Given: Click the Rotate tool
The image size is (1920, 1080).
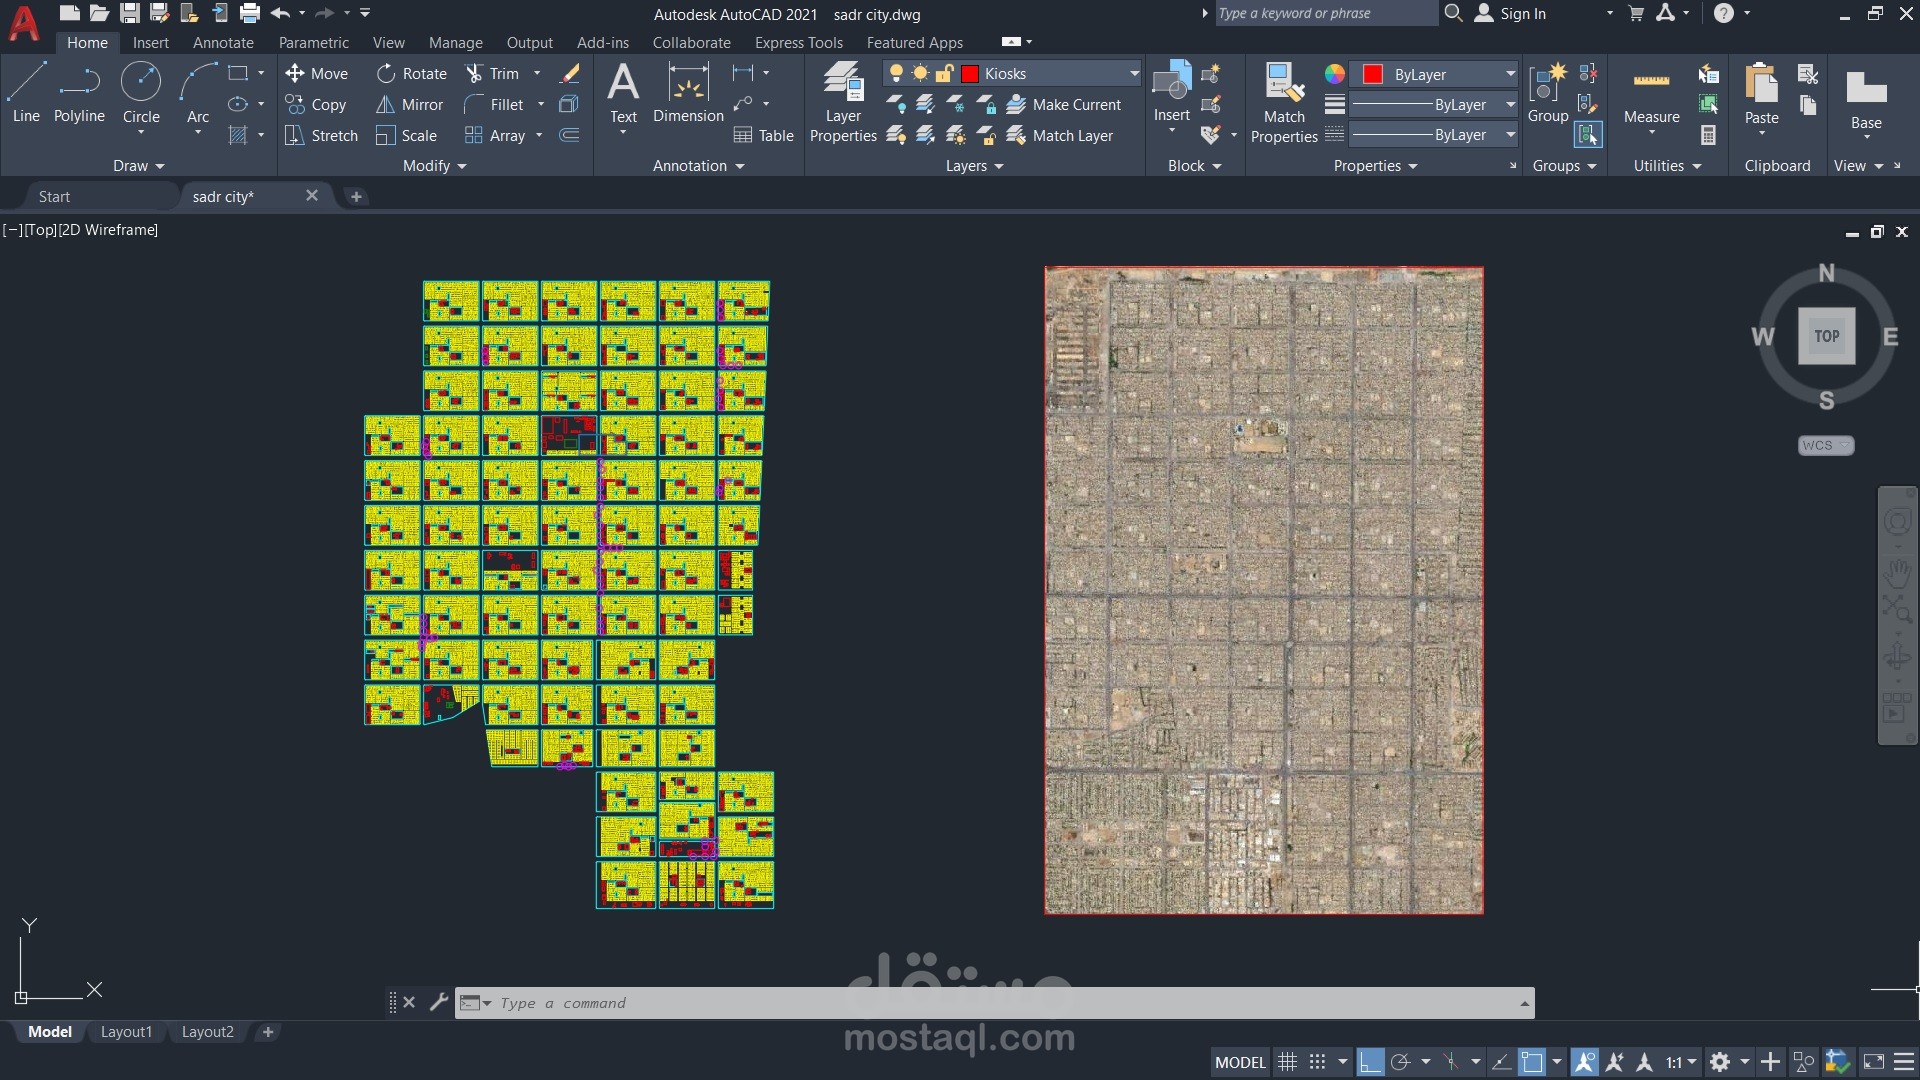Looking at the screenshot, I should (411, 73).
